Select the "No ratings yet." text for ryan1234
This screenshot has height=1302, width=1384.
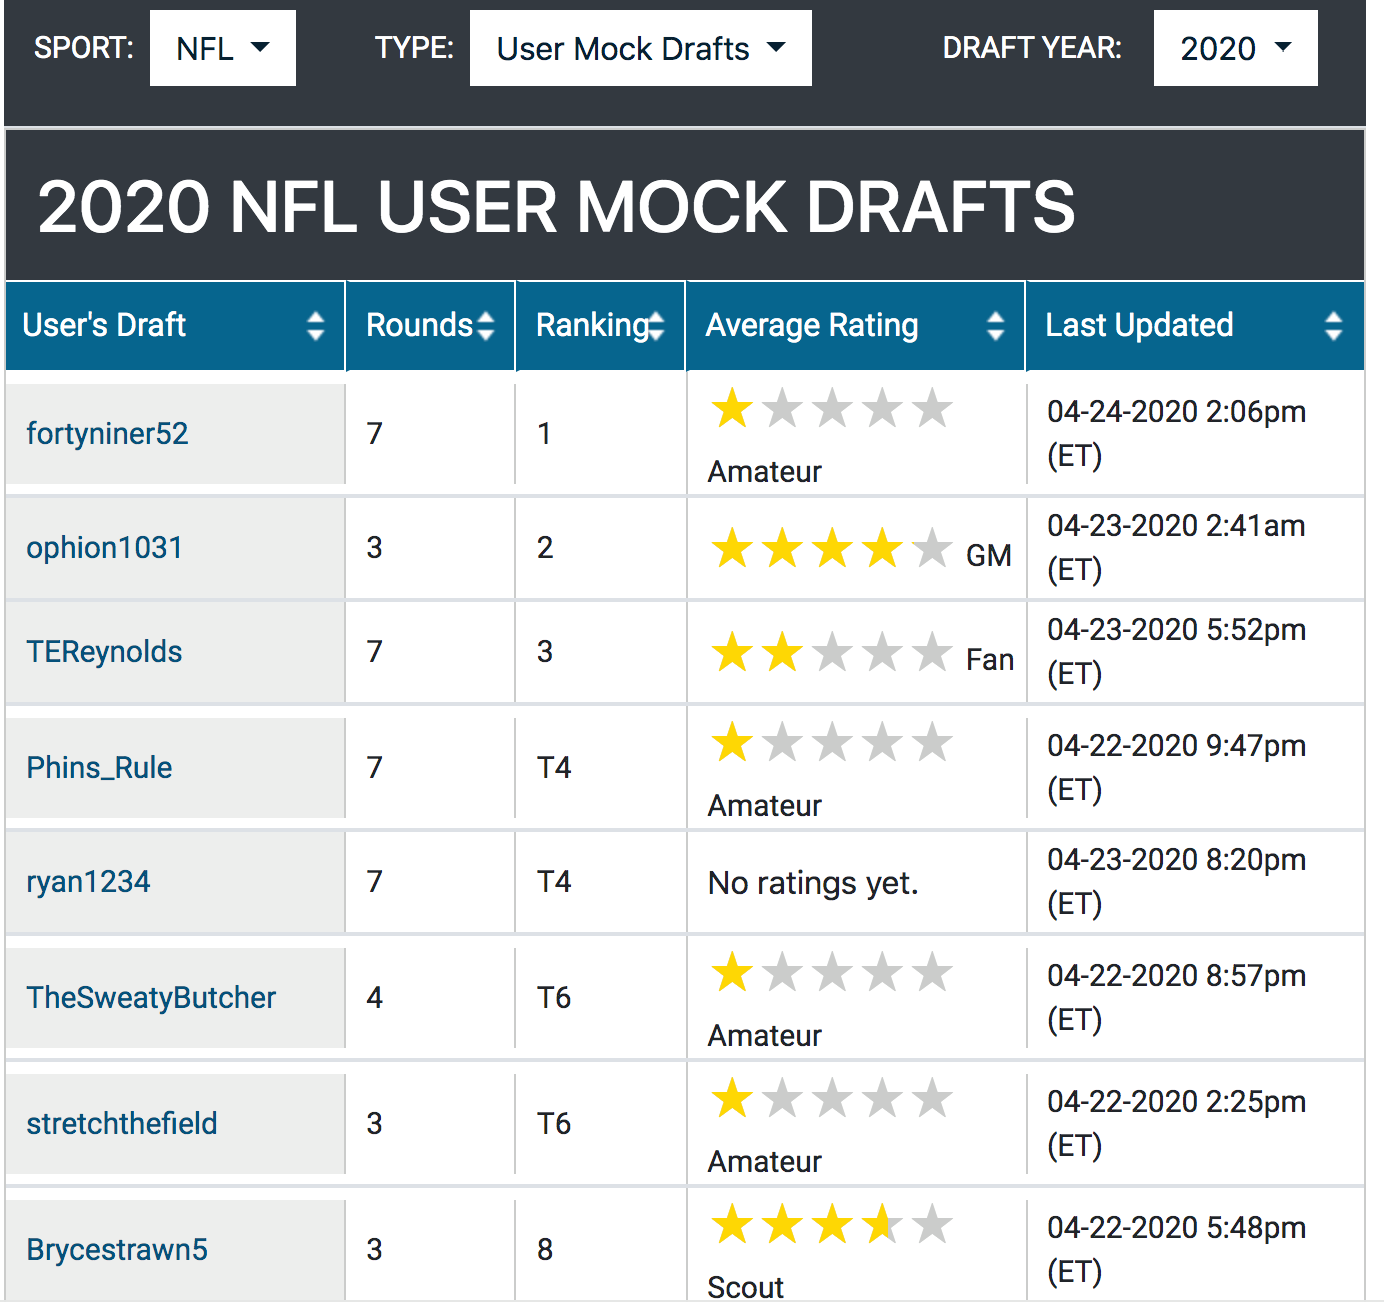[x=813, y=883]
